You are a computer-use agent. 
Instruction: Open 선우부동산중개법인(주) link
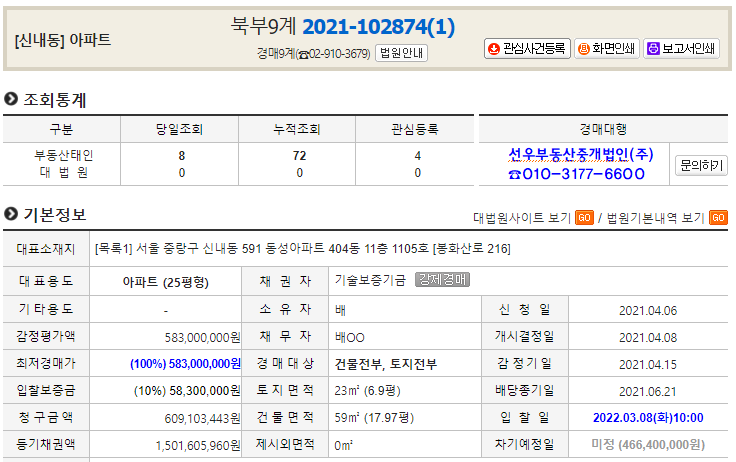click(x=581, y=154)
